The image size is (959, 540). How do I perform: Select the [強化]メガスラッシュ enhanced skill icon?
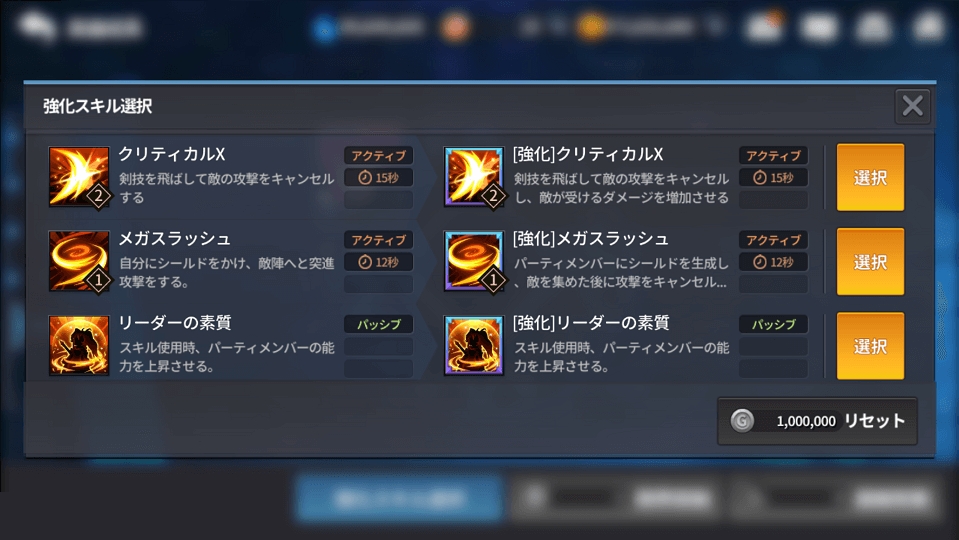pos(474,261)
